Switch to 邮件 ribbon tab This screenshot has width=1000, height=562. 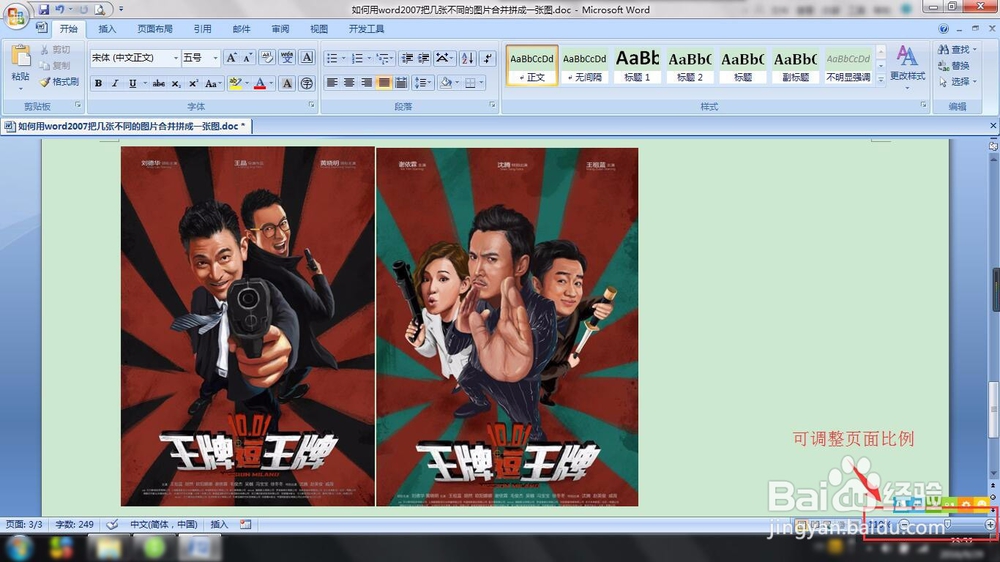tap(241, 29)
